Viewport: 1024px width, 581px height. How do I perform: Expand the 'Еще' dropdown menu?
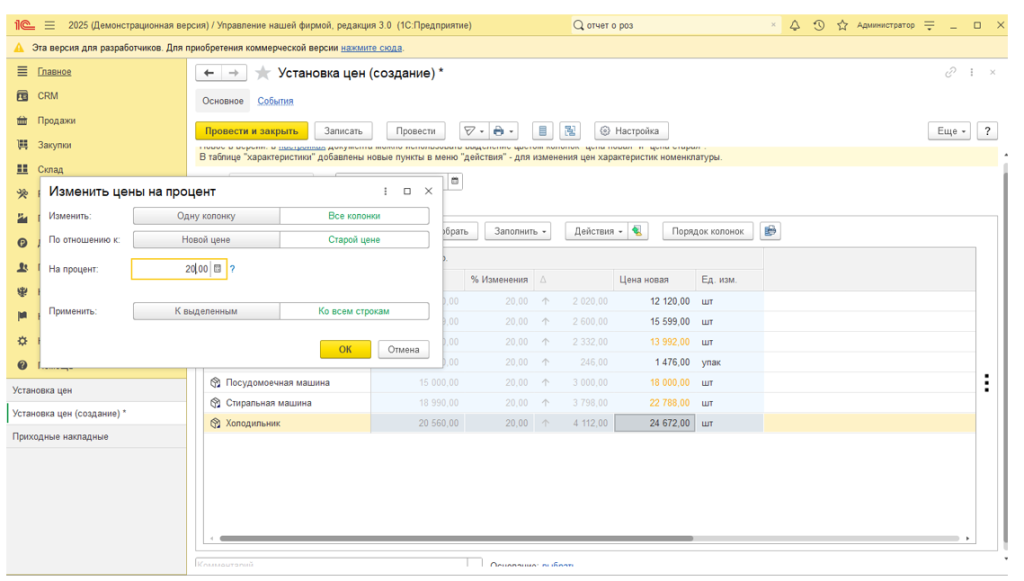point(949,131)
